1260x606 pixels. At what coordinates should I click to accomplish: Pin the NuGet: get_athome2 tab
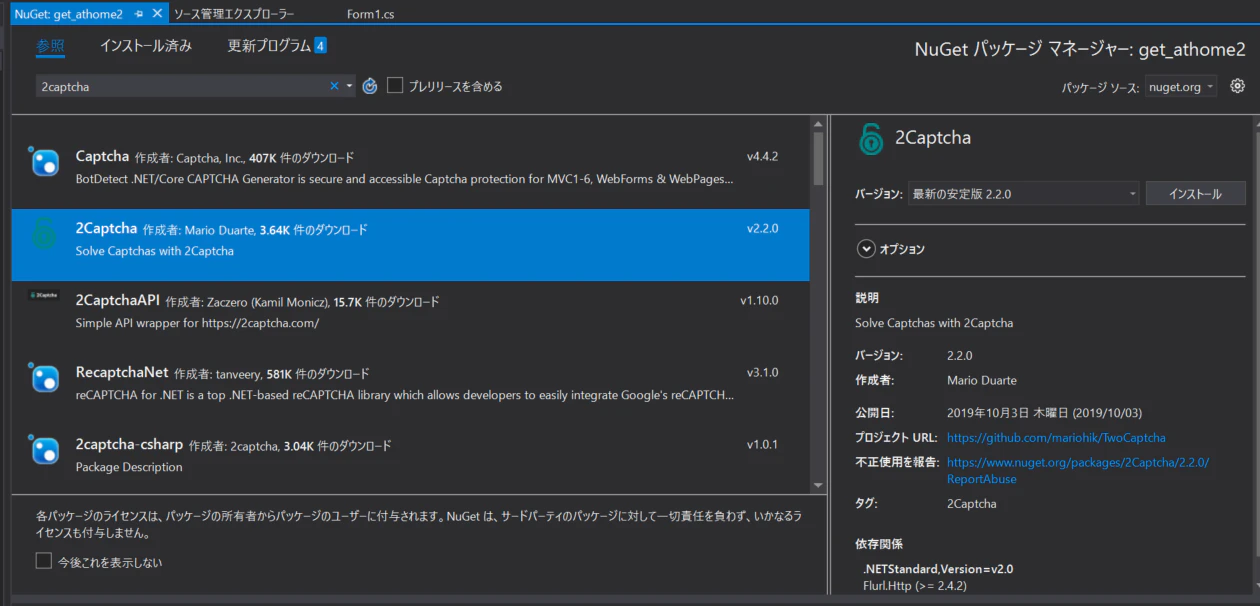point(139,14)
